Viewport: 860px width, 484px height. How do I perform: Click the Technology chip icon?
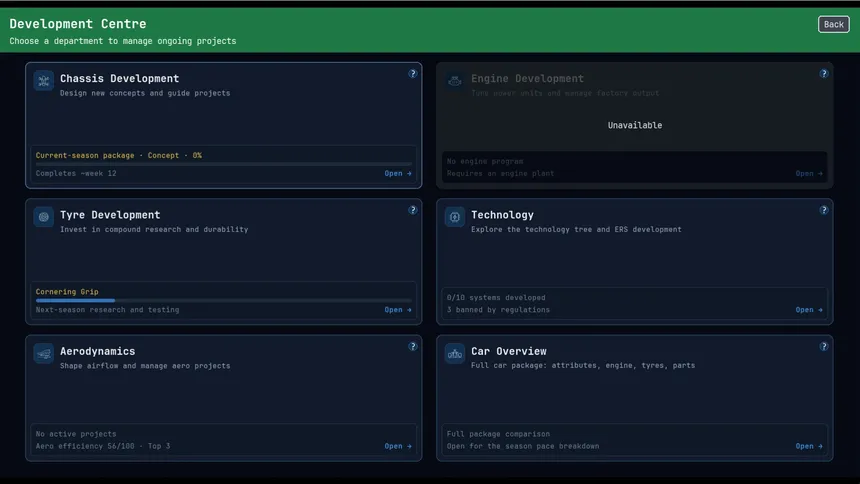(455, 217)
